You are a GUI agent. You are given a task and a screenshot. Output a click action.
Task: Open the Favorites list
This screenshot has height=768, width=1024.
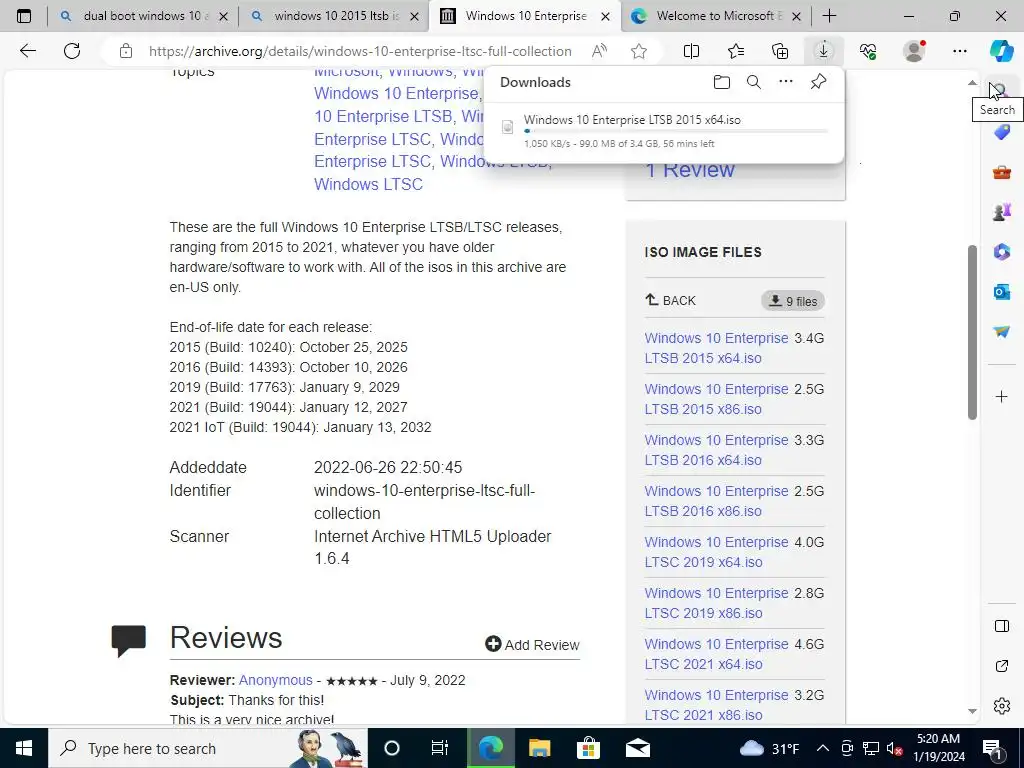[736, 51]
